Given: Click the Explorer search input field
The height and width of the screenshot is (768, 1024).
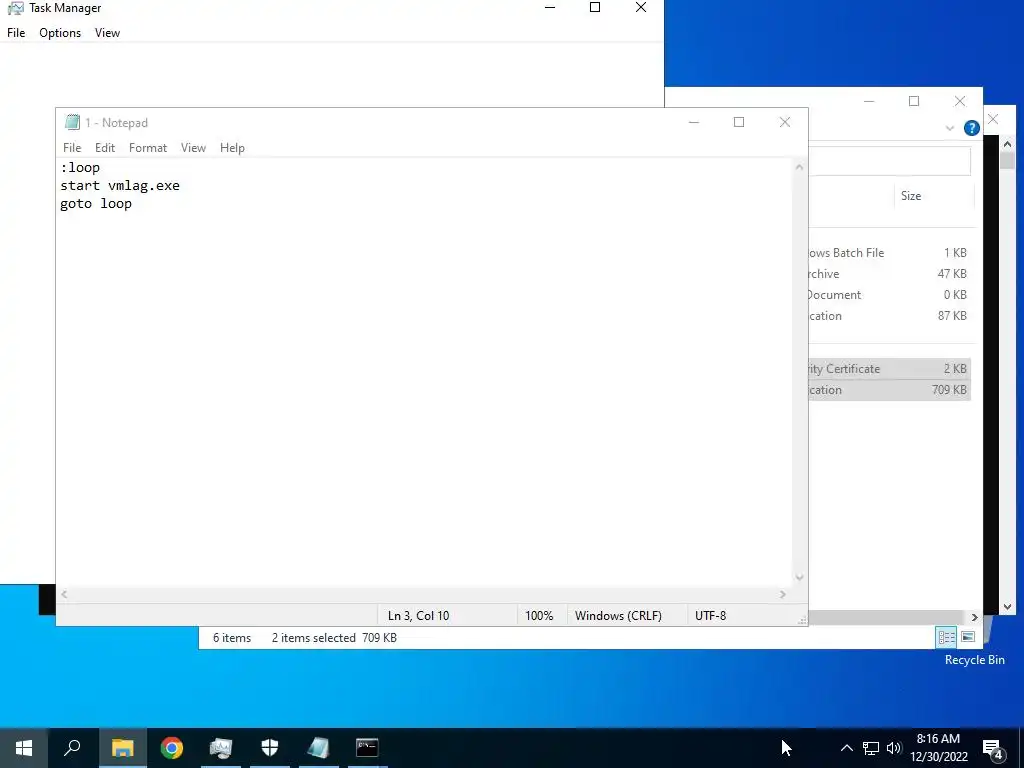Looking at the screenshot, I should 889,161.
